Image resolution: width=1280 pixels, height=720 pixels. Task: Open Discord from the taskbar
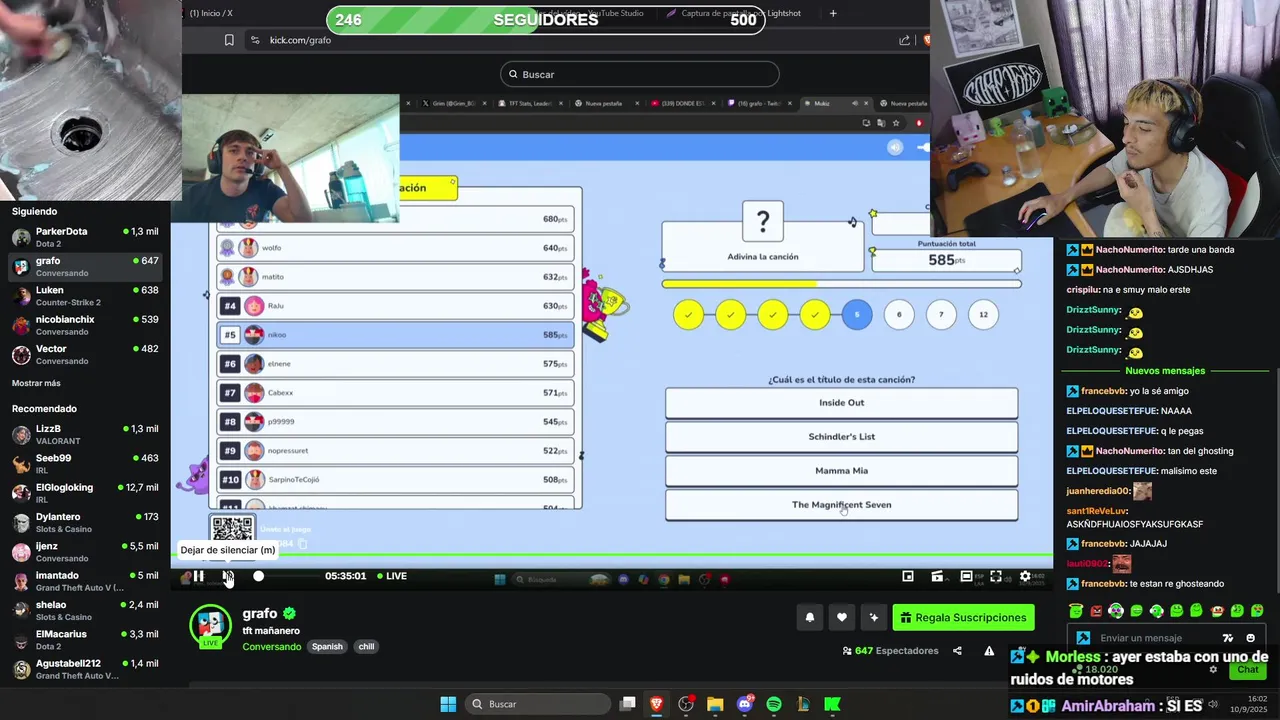[x=744, y=704]
